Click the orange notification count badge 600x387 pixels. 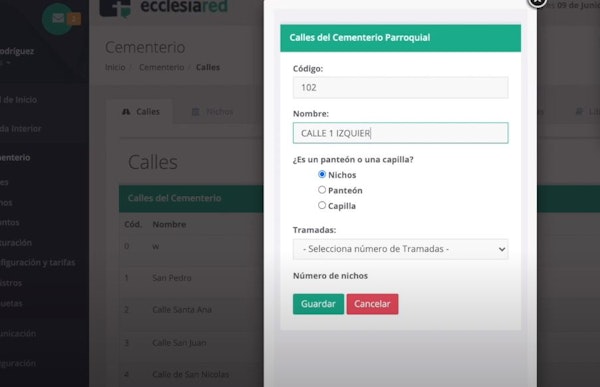74,19
